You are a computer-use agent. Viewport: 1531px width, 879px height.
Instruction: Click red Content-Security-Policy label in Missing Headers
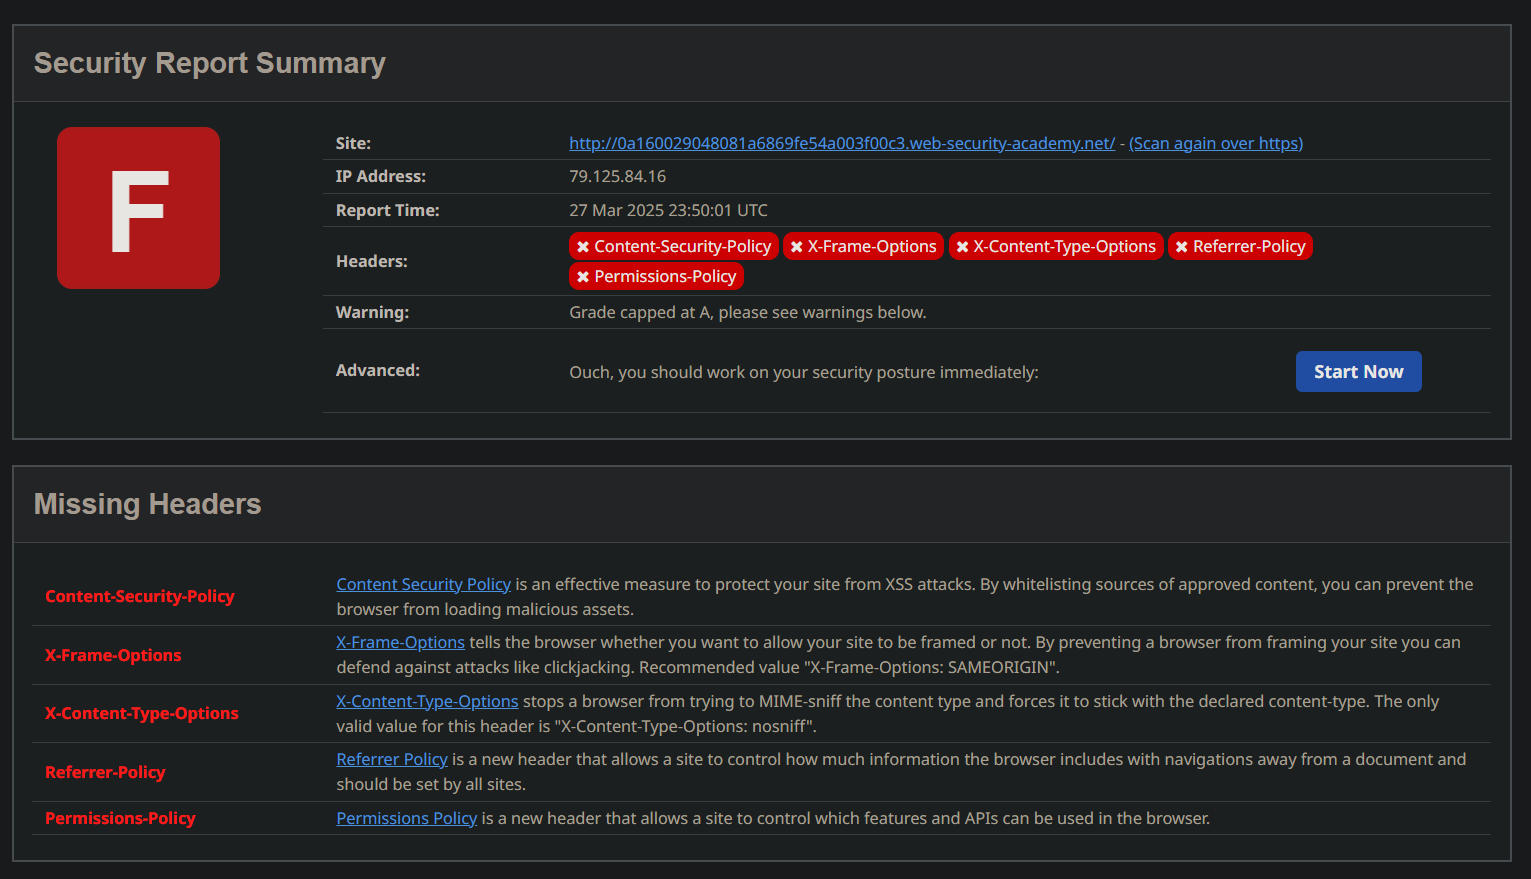point(139,596)
